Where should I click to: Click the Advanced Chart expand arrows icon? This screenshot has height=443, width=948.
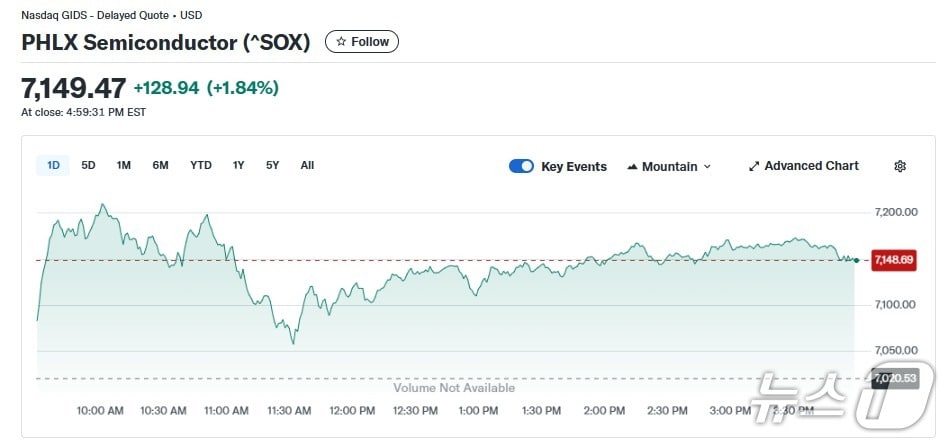pos(754,166)
